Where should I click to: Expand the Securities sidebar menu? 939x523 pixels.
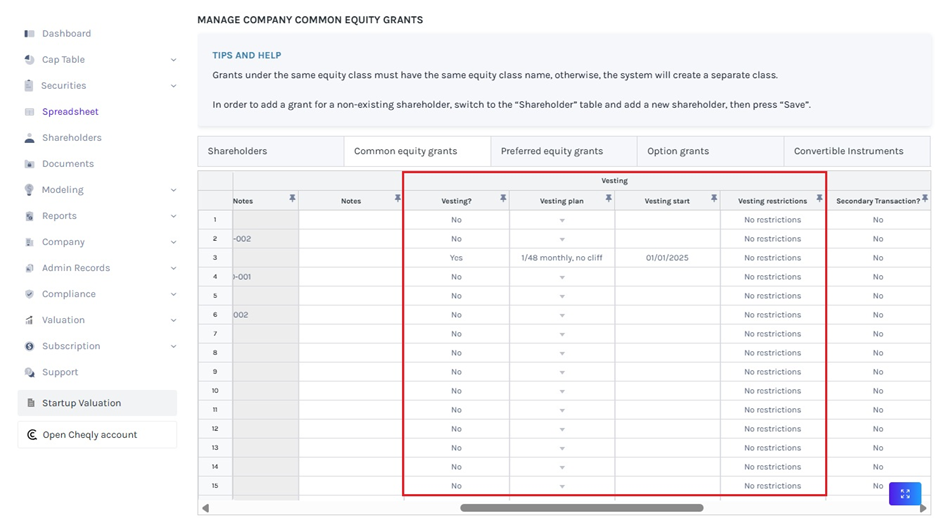click(173, 86)
